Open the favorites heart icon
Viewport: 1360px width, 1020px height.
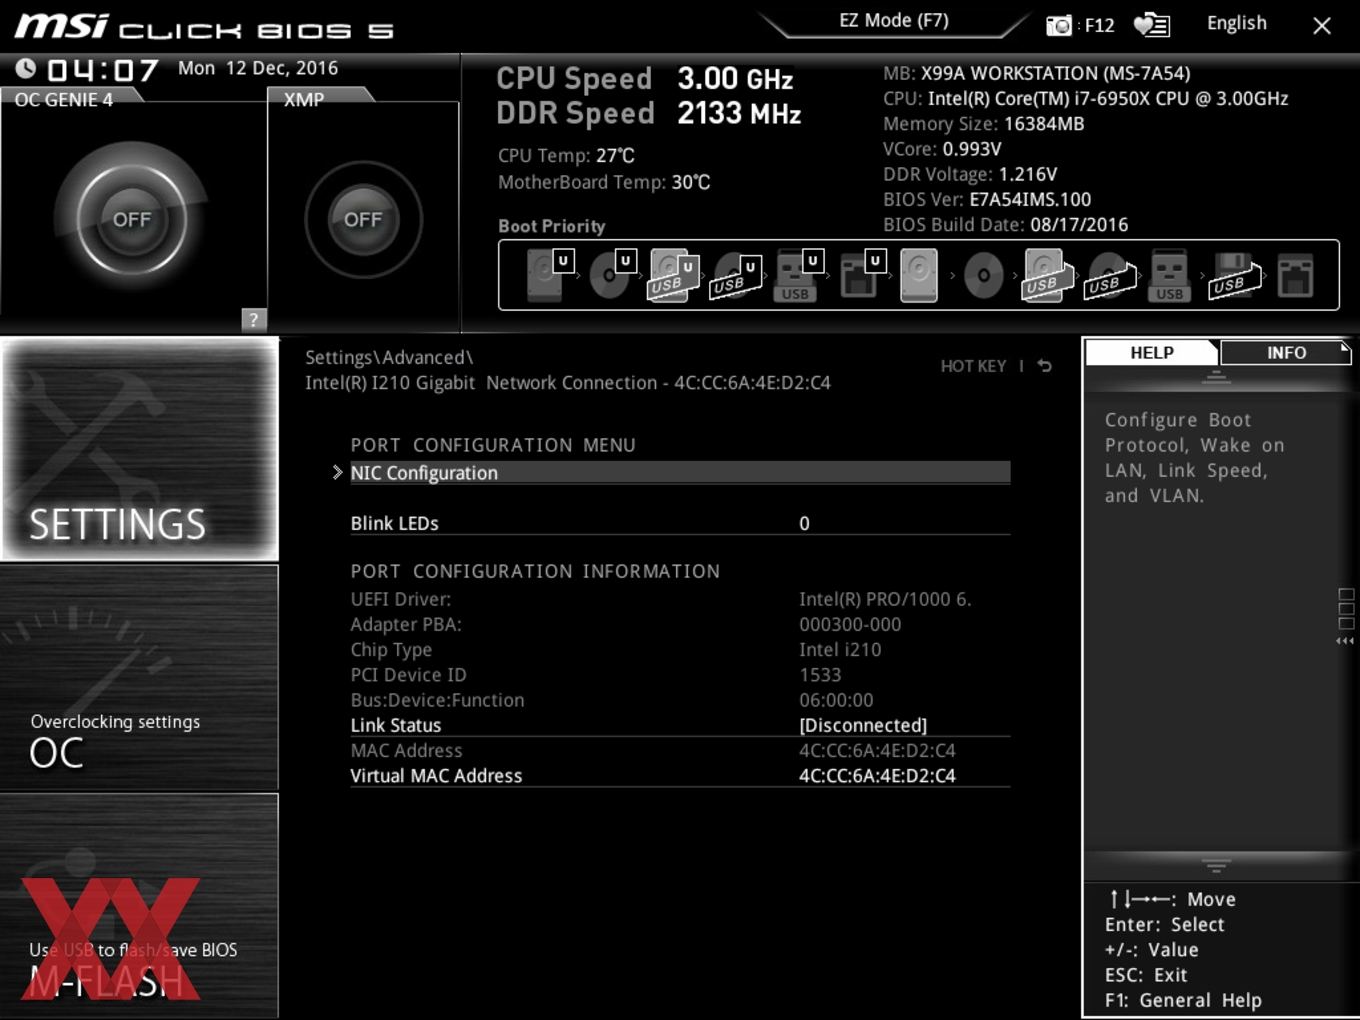tap(1151, 25)
